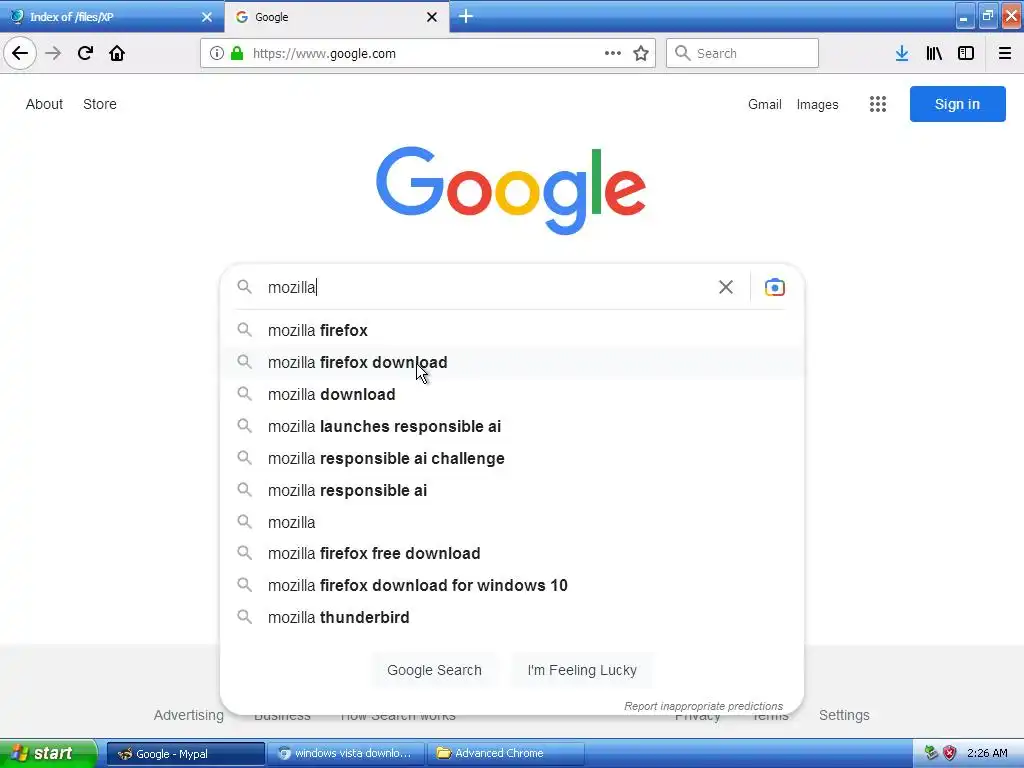Open the Settings footer link
Screen dimensions: 1024x768
(844, 715)
